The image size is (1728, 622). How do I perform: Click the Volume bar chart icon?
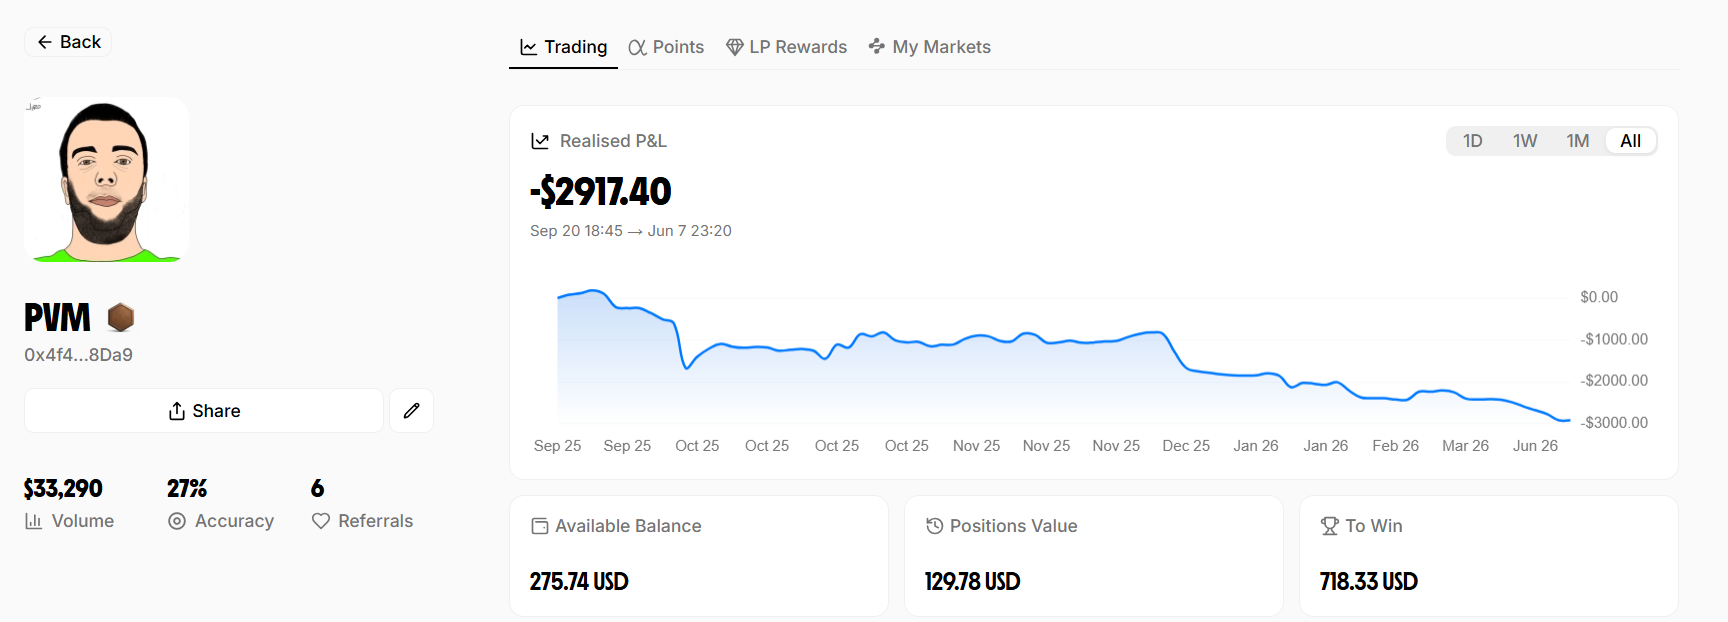point(33,521)
